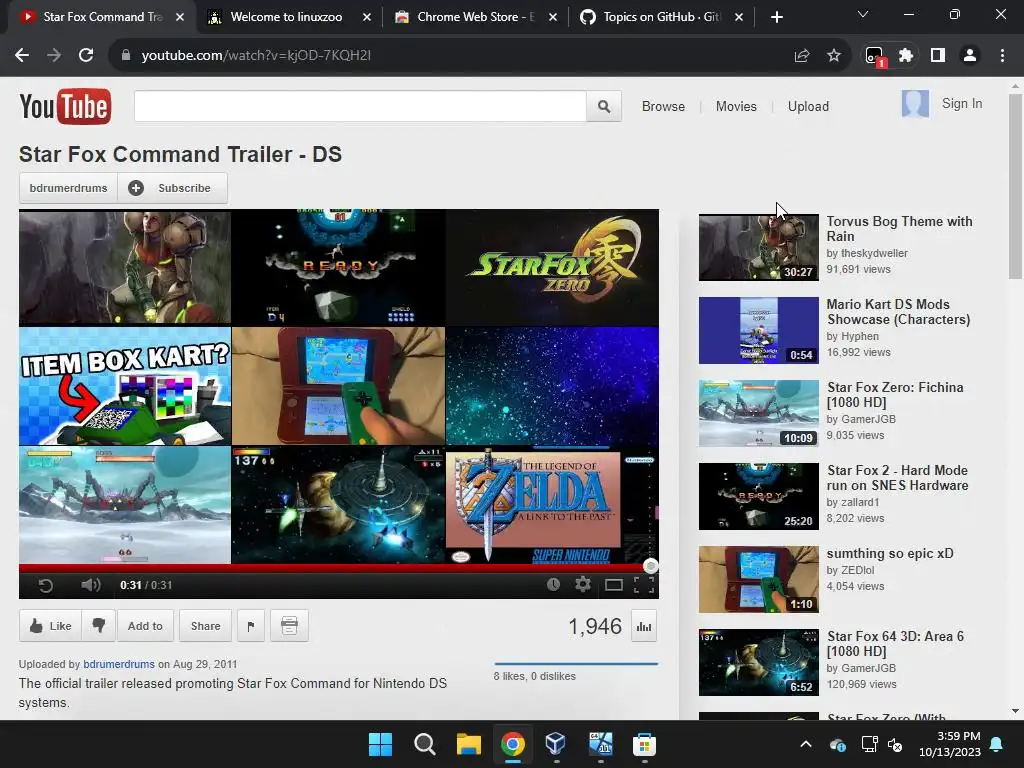Show video statistics bar-chart icon
The height and width of the screenshot is (768, 1024).
click(x=644, y=626)
